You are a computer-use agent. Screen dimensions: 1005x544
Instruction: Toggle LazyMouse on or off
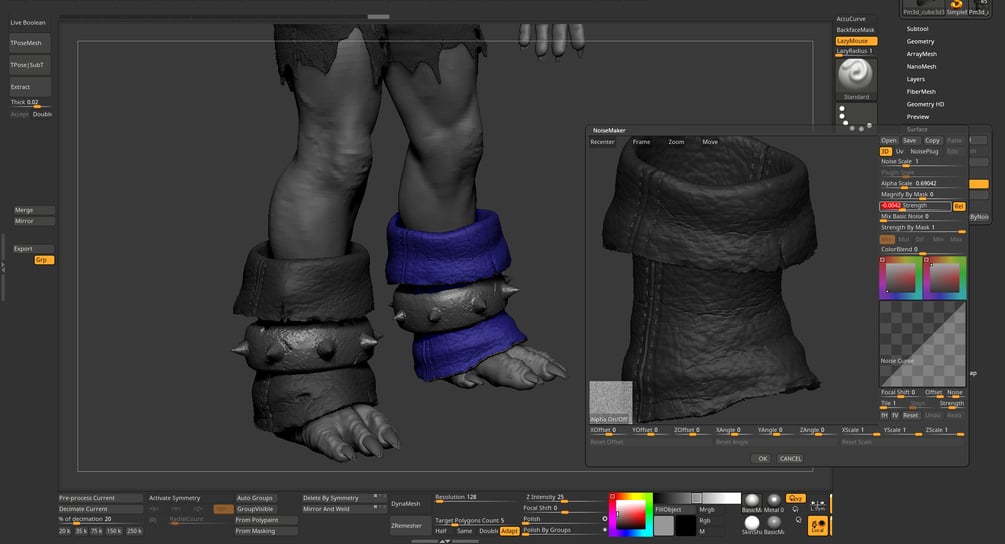(856, 40)
